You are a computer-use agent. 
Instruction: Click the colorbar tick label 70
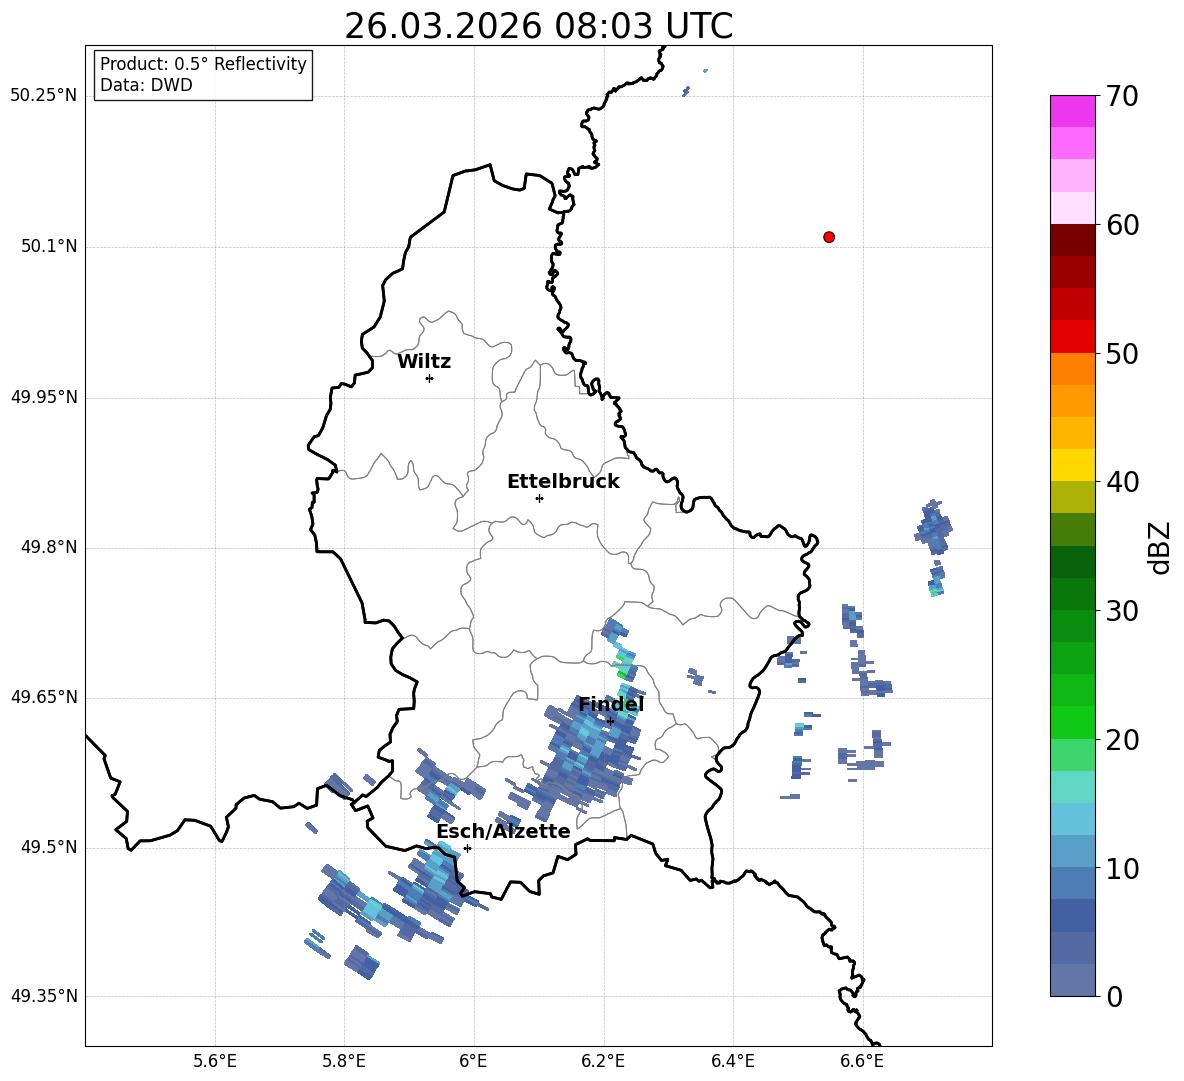coord(1122,96)
